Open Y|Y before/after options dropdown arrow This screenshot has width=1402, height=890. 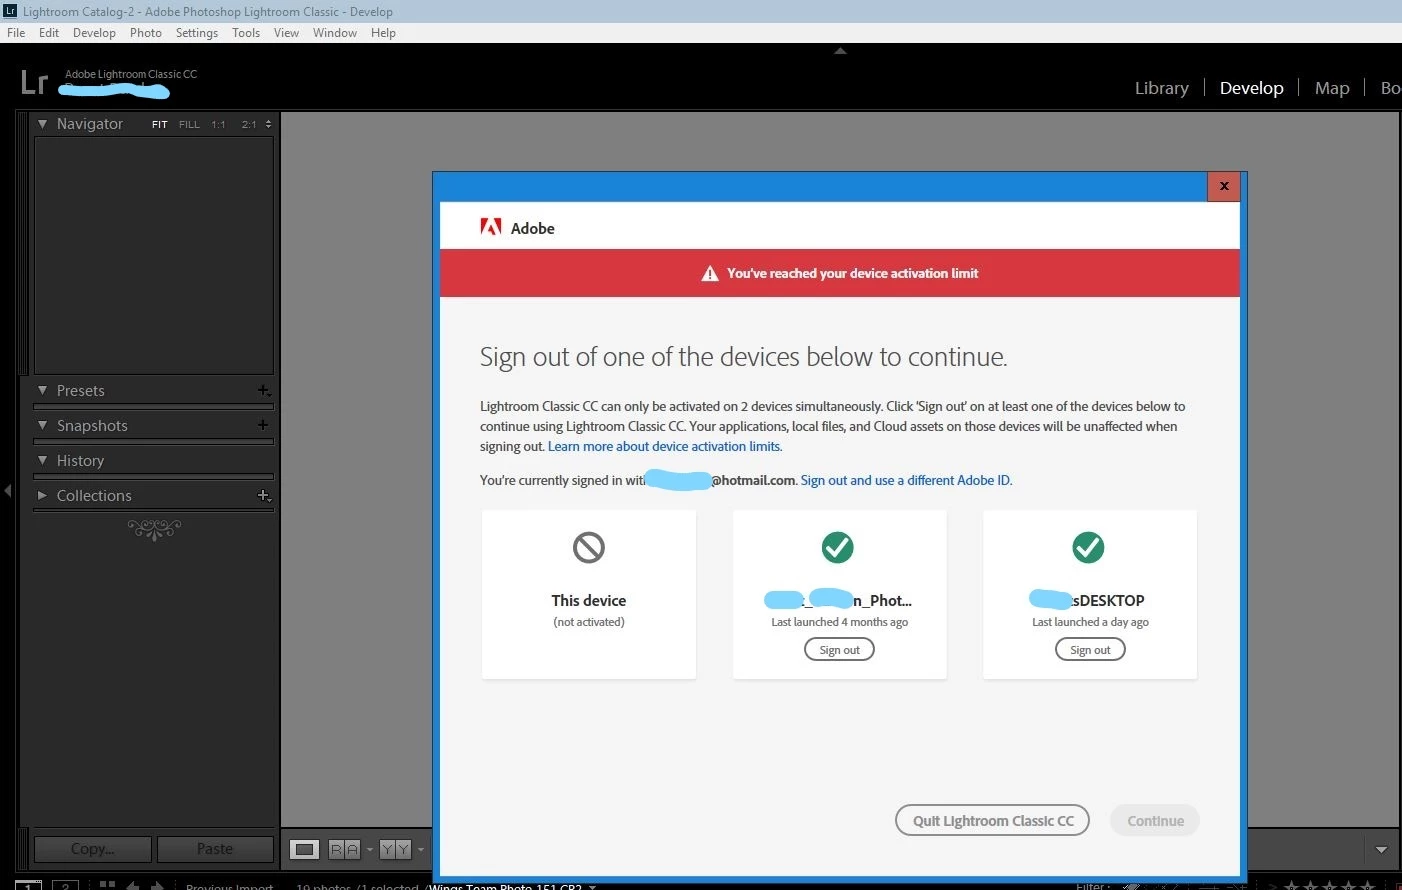[421, 849]
